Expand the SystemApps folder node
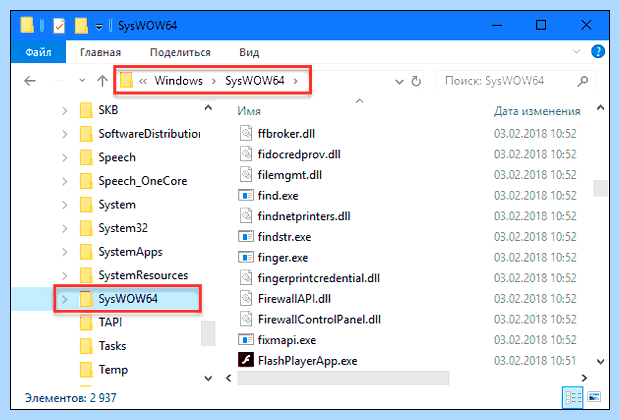The height and width of the screenshot is (420, 620). [65, 252]
